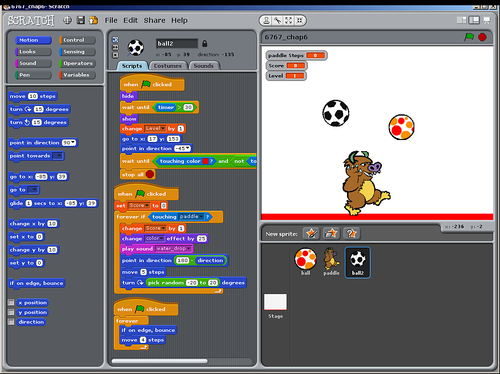This screenshot has height=374, width=500.
Task: Click the share project icon
Action: pyautogui.click(x=94, y=20)
